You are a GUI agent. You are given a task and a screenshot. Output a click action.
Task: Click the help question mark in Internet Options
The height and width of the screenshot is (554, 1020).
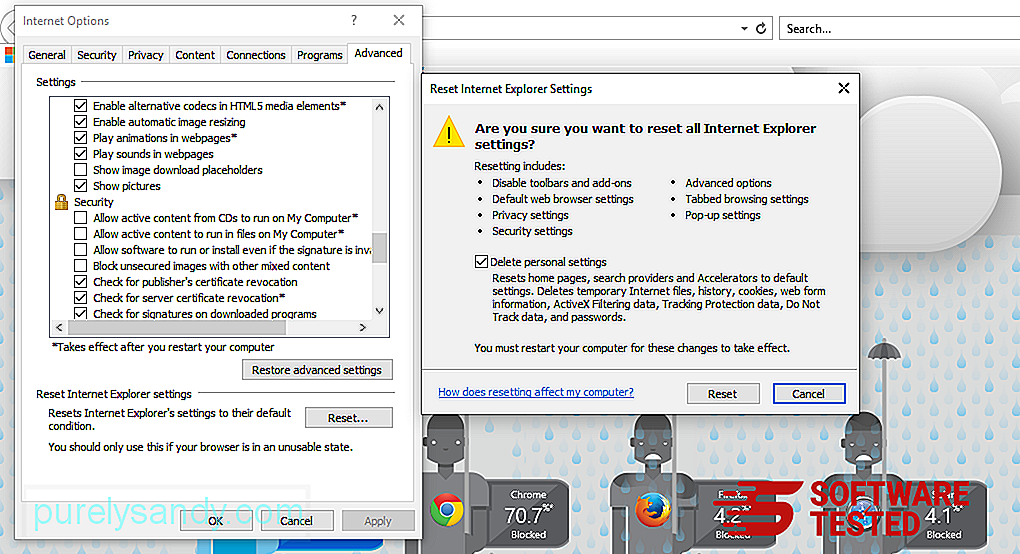354,20
